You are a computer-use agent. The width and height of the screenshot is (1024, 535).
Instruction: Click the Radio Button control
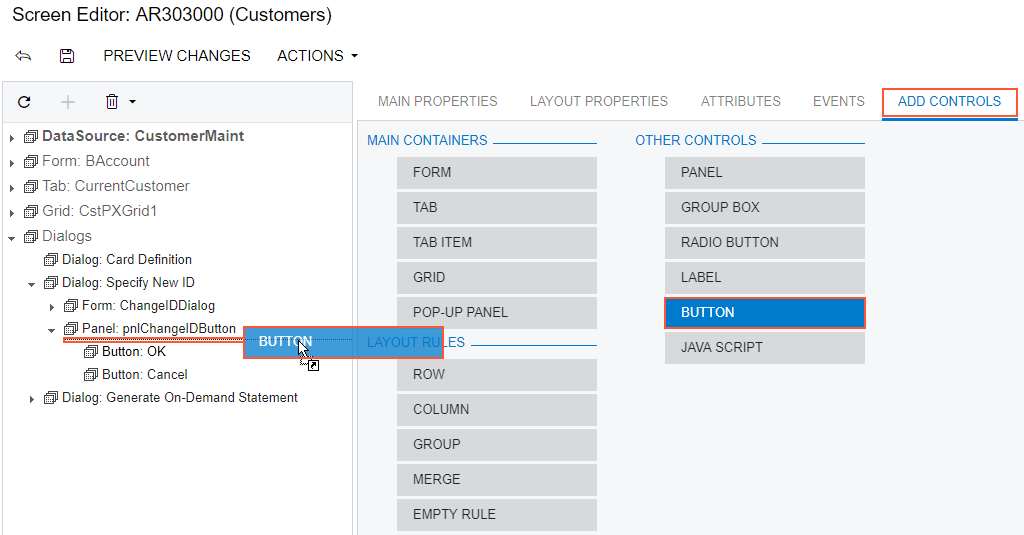(x=765, y=242)
